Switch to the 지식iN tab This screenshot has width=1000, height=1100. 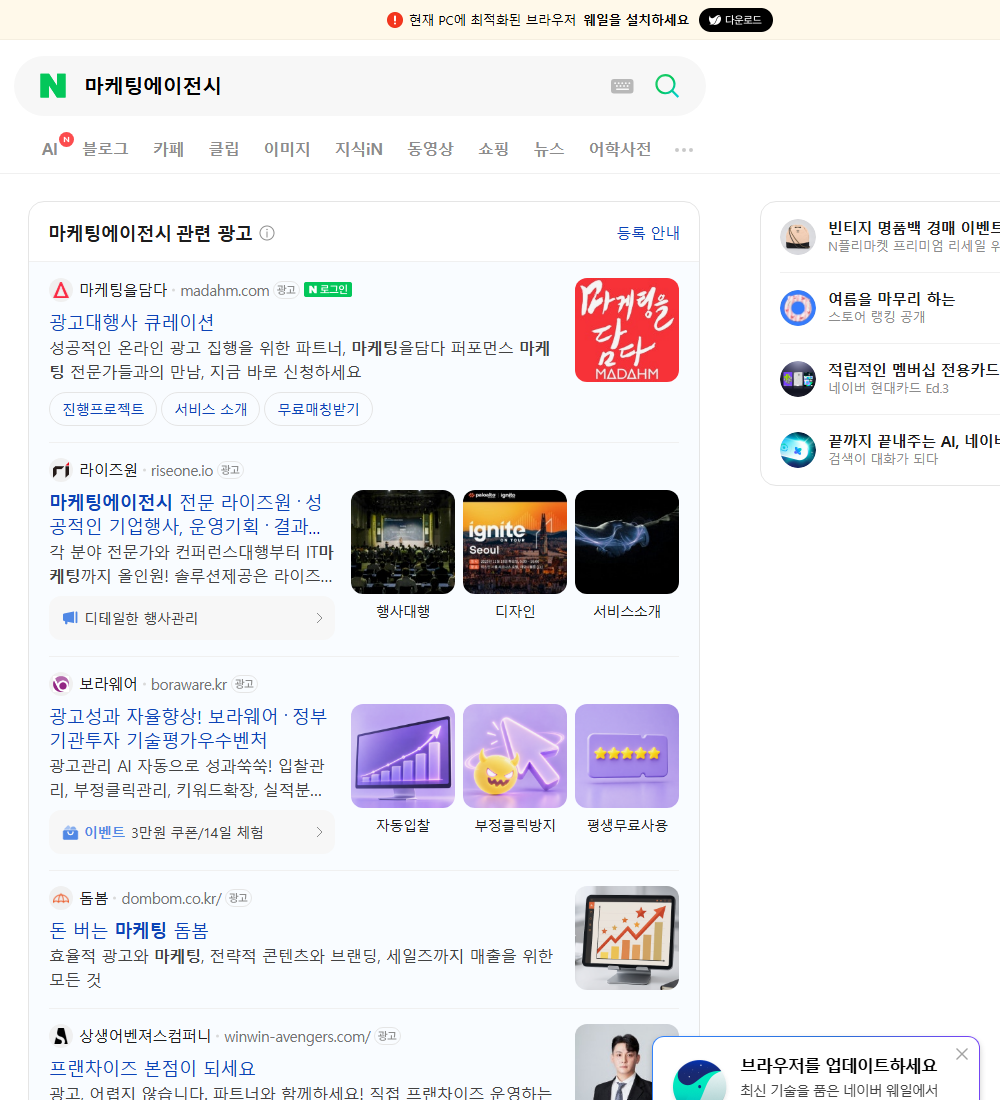coord(359,149)
